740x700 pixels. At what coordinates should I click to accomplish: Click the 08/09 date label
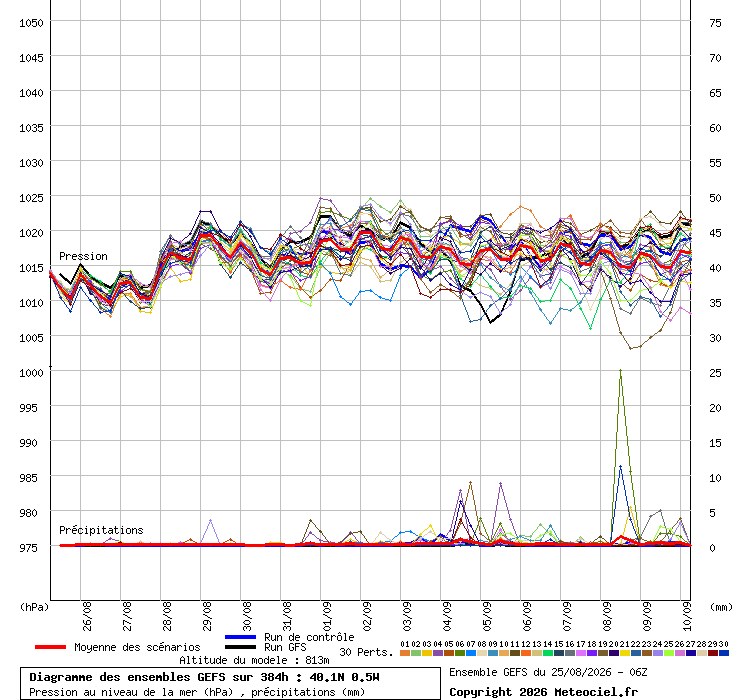pyautogui.click(x=607, y=616)
